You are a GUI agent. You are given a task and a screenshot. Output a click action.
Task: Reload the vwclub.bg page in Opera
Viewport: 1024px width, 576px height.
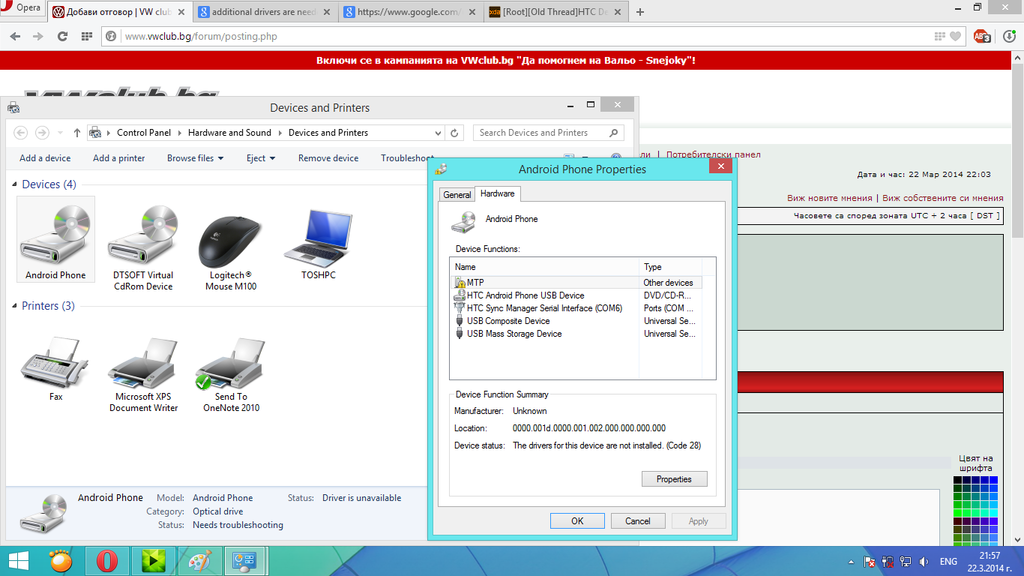coord(62,37)
